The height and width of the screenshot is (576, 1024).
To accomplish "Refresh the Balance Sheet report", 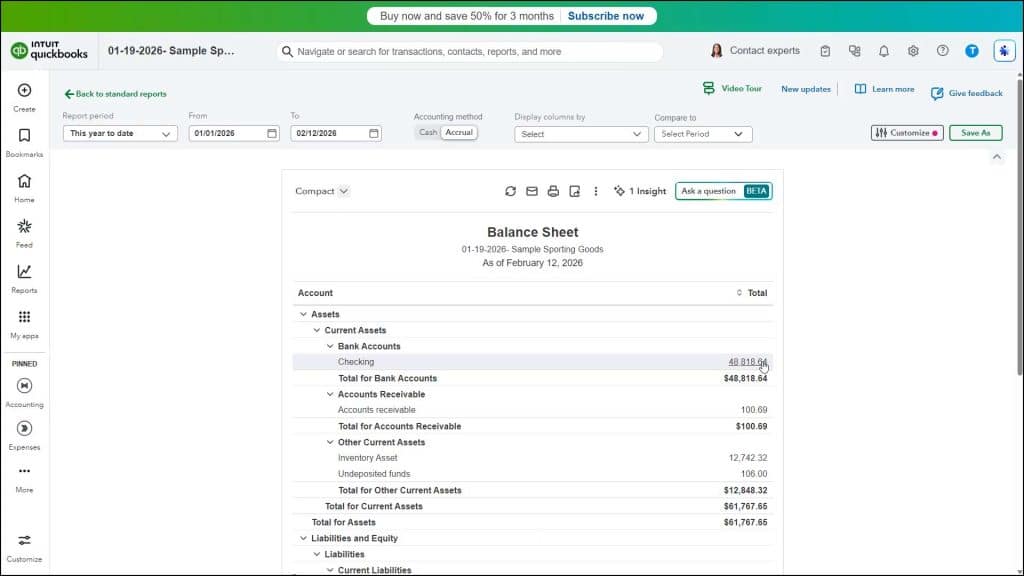I will tap(510, 190).
